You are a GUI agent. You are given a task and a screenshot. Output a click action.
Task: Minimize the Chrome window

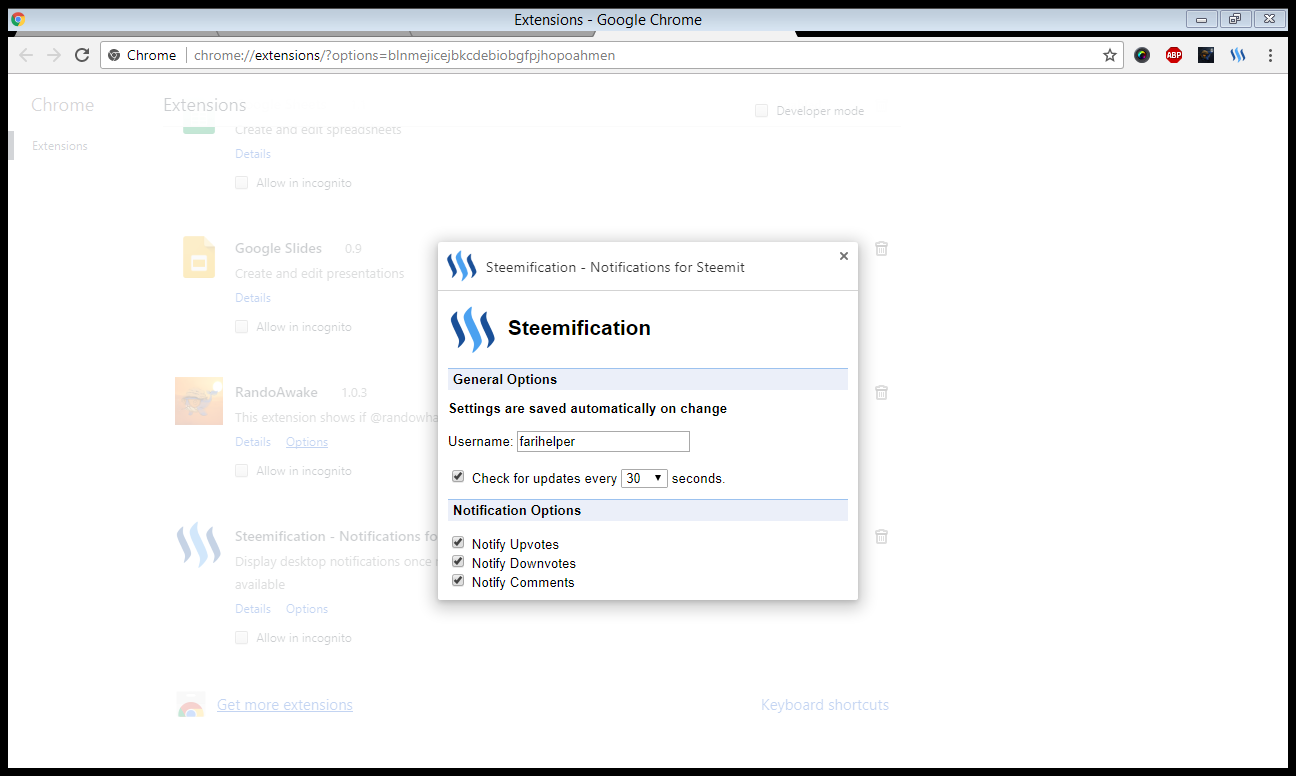(1202, 19)
